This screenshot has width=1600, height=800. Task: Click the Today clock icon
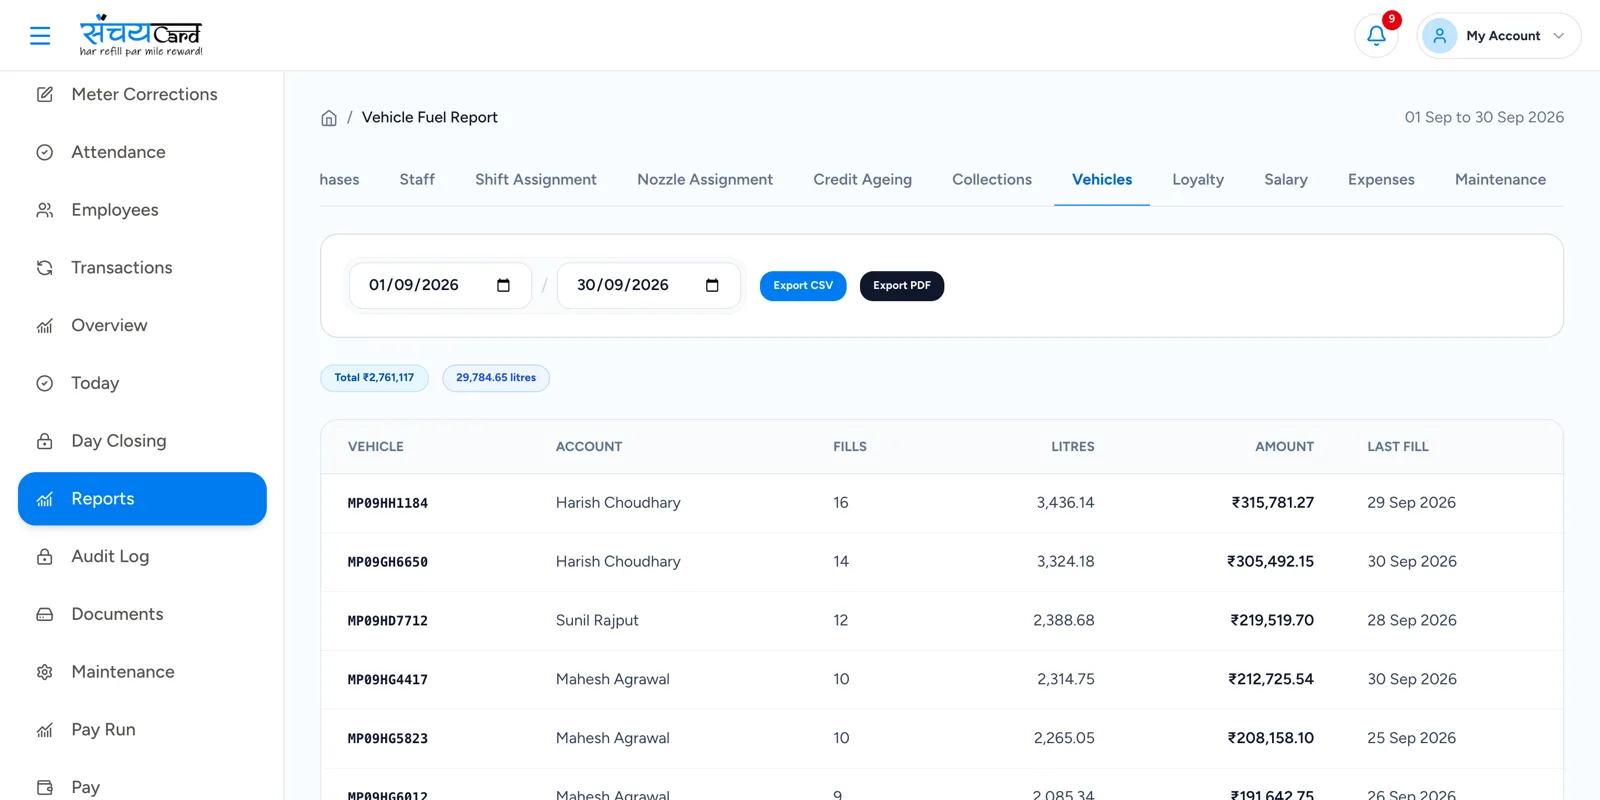[x=45, y=383]
